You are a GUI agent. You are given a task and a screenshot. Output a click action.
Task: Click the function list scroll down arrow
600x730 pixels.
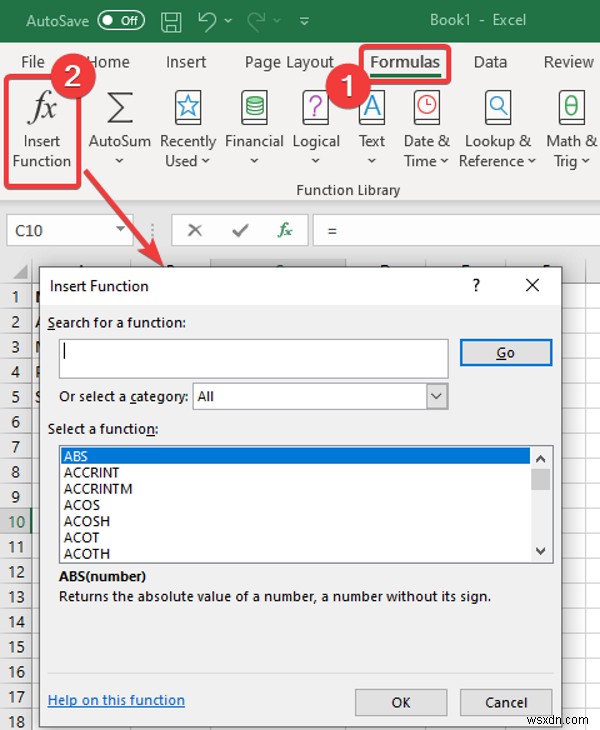click(540, 551)
